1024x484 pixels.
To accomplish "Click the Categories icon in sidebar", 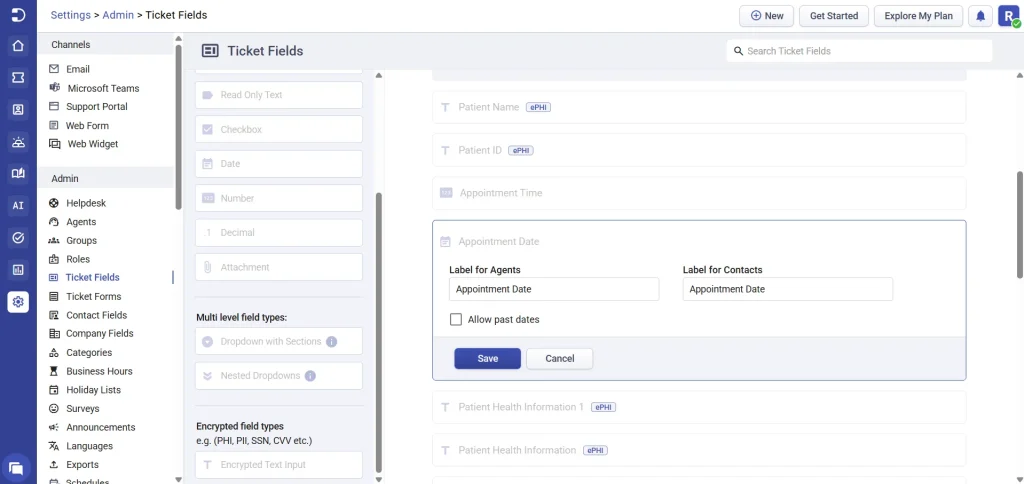I will pyautogui.click(x=54, y=353).
